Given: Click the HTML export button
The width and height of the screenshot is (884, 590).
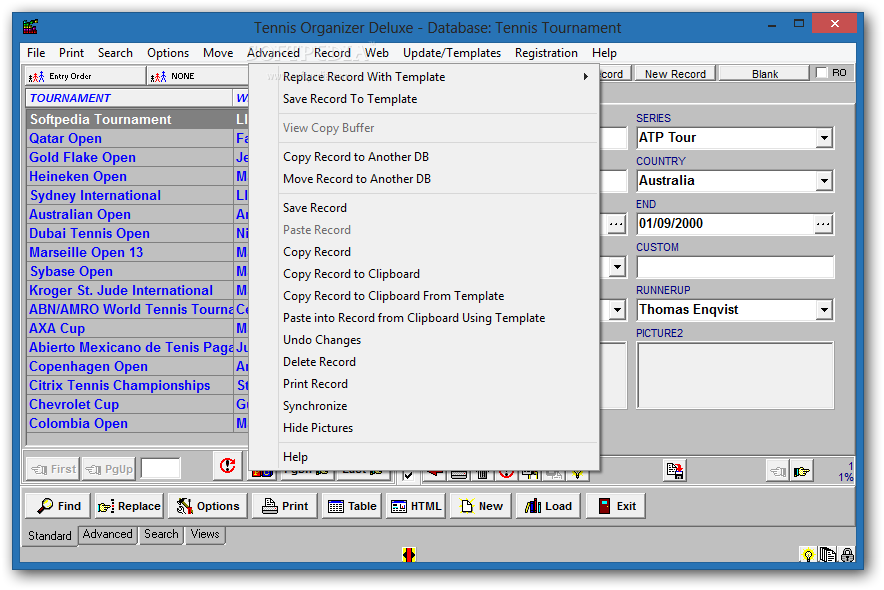Looking at the screenshot, I should click(416, 506).
